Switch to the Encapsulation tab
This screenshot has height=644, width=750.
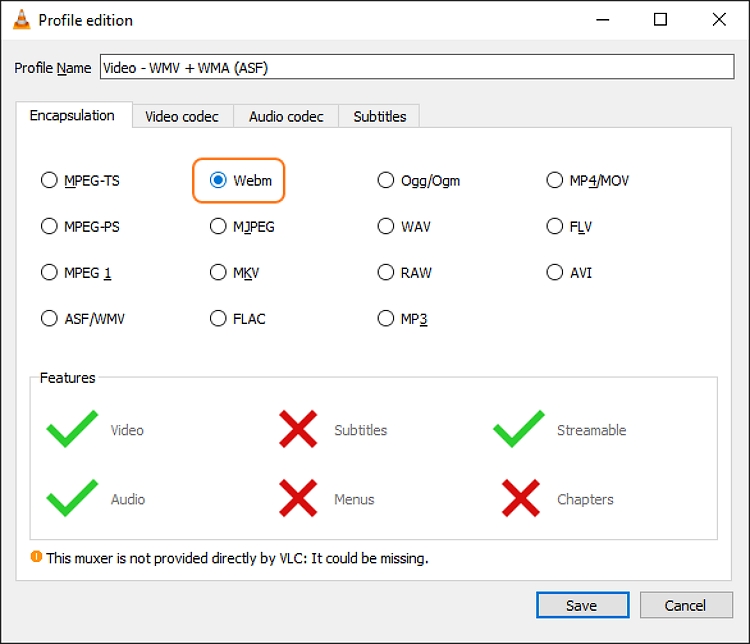click(x=74, y=115)
